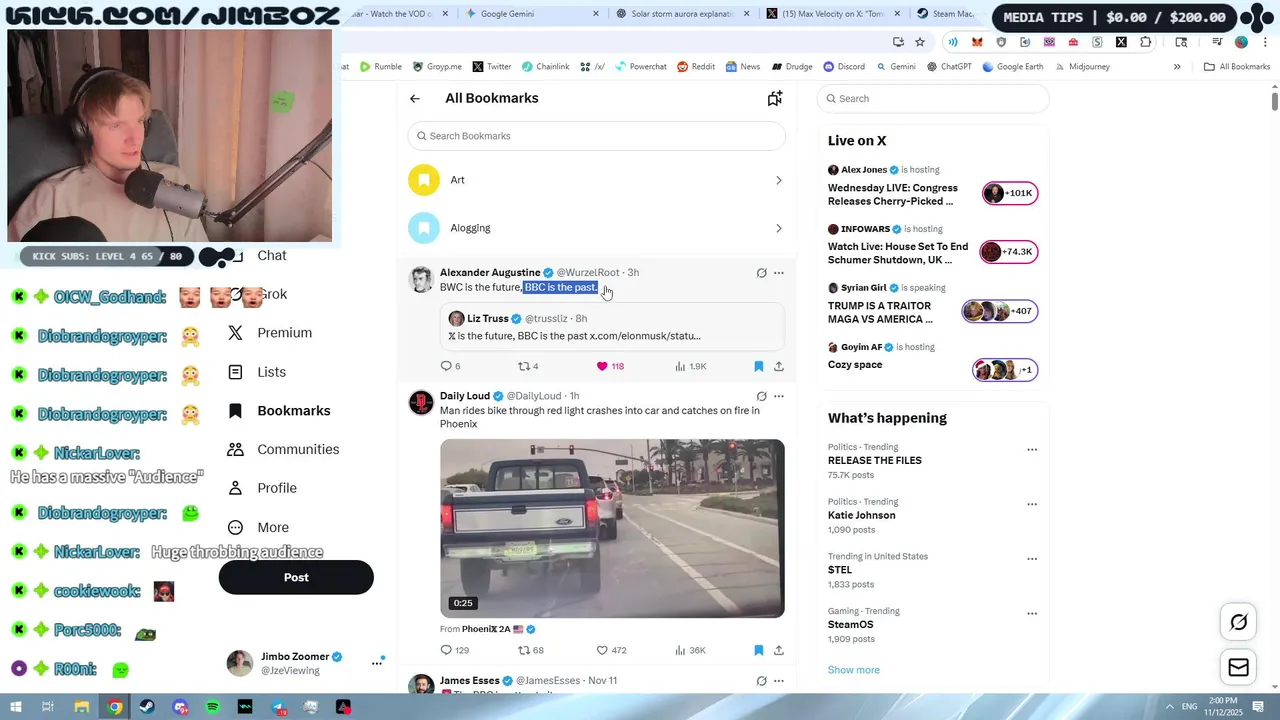Remove bookmark from Alexander Augustine's post
The image size is (1280, 720).
click(758, 366)
